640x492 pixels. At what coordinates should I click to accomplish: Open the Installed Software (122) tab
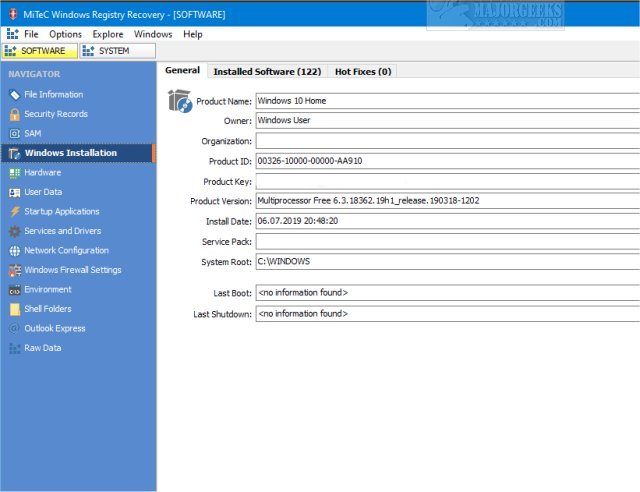pyautogui.click(x=267, y=71)
